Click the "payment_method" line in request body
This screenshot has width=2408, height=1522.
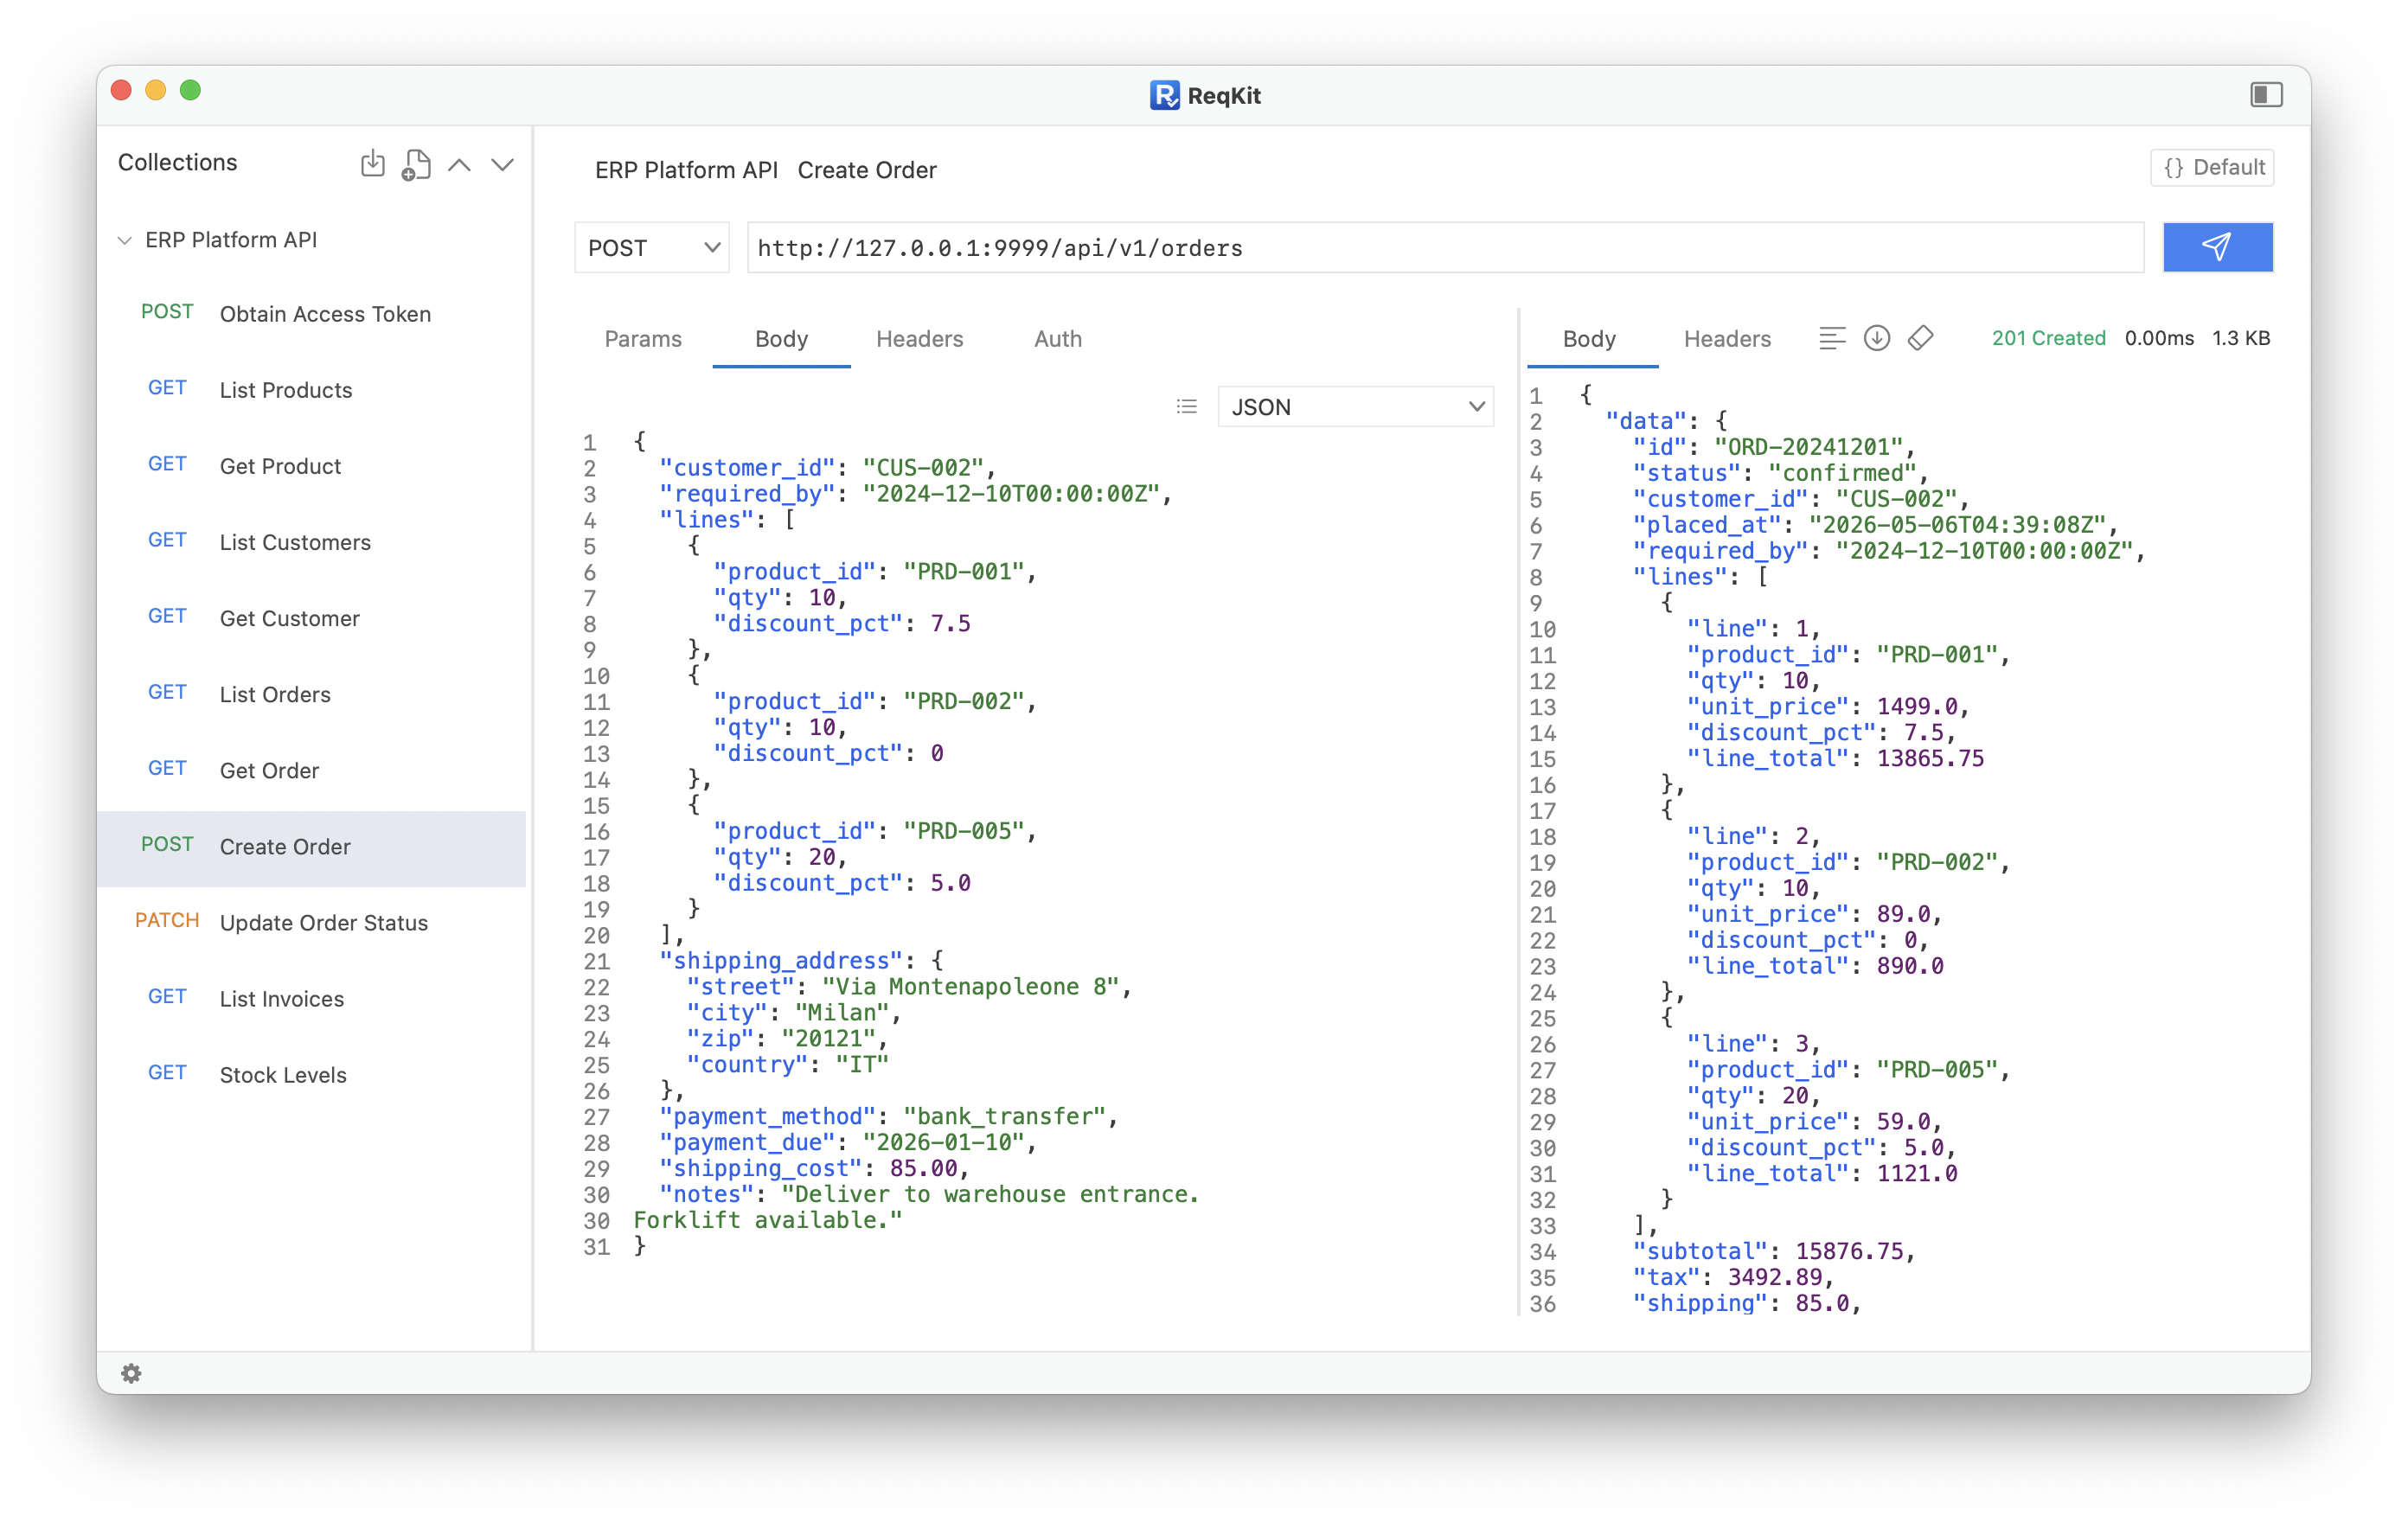[888, 1116]
